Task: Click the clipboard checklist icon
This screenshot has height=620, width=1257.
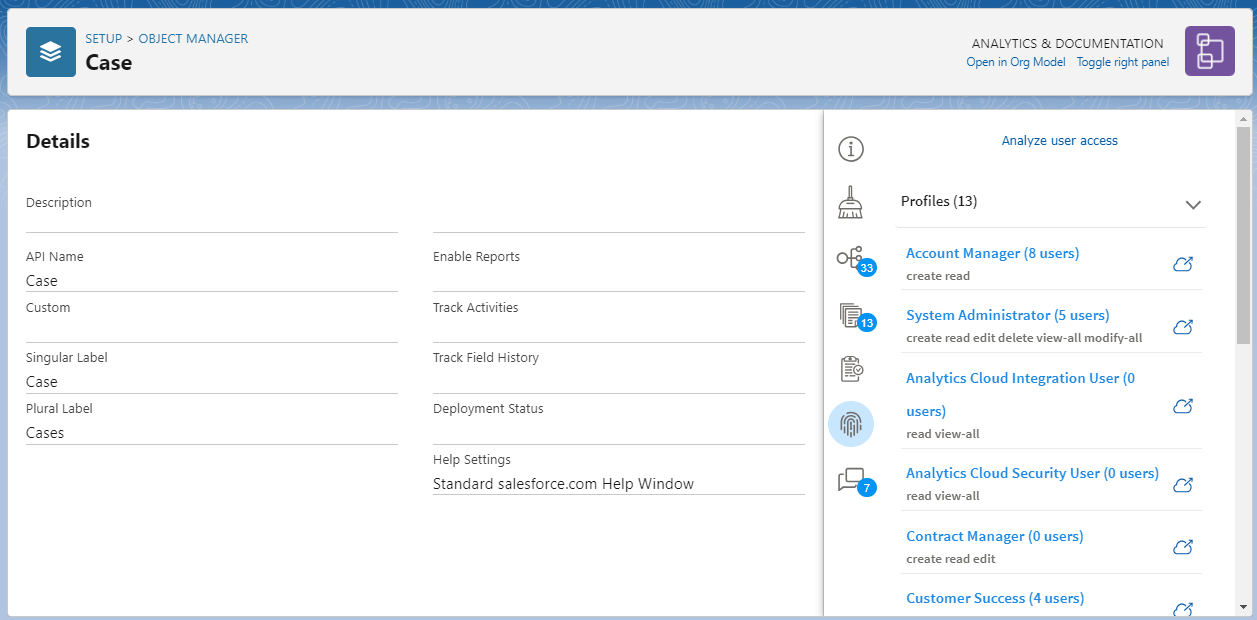Action: pyautogui.click(x=850, y=367)
